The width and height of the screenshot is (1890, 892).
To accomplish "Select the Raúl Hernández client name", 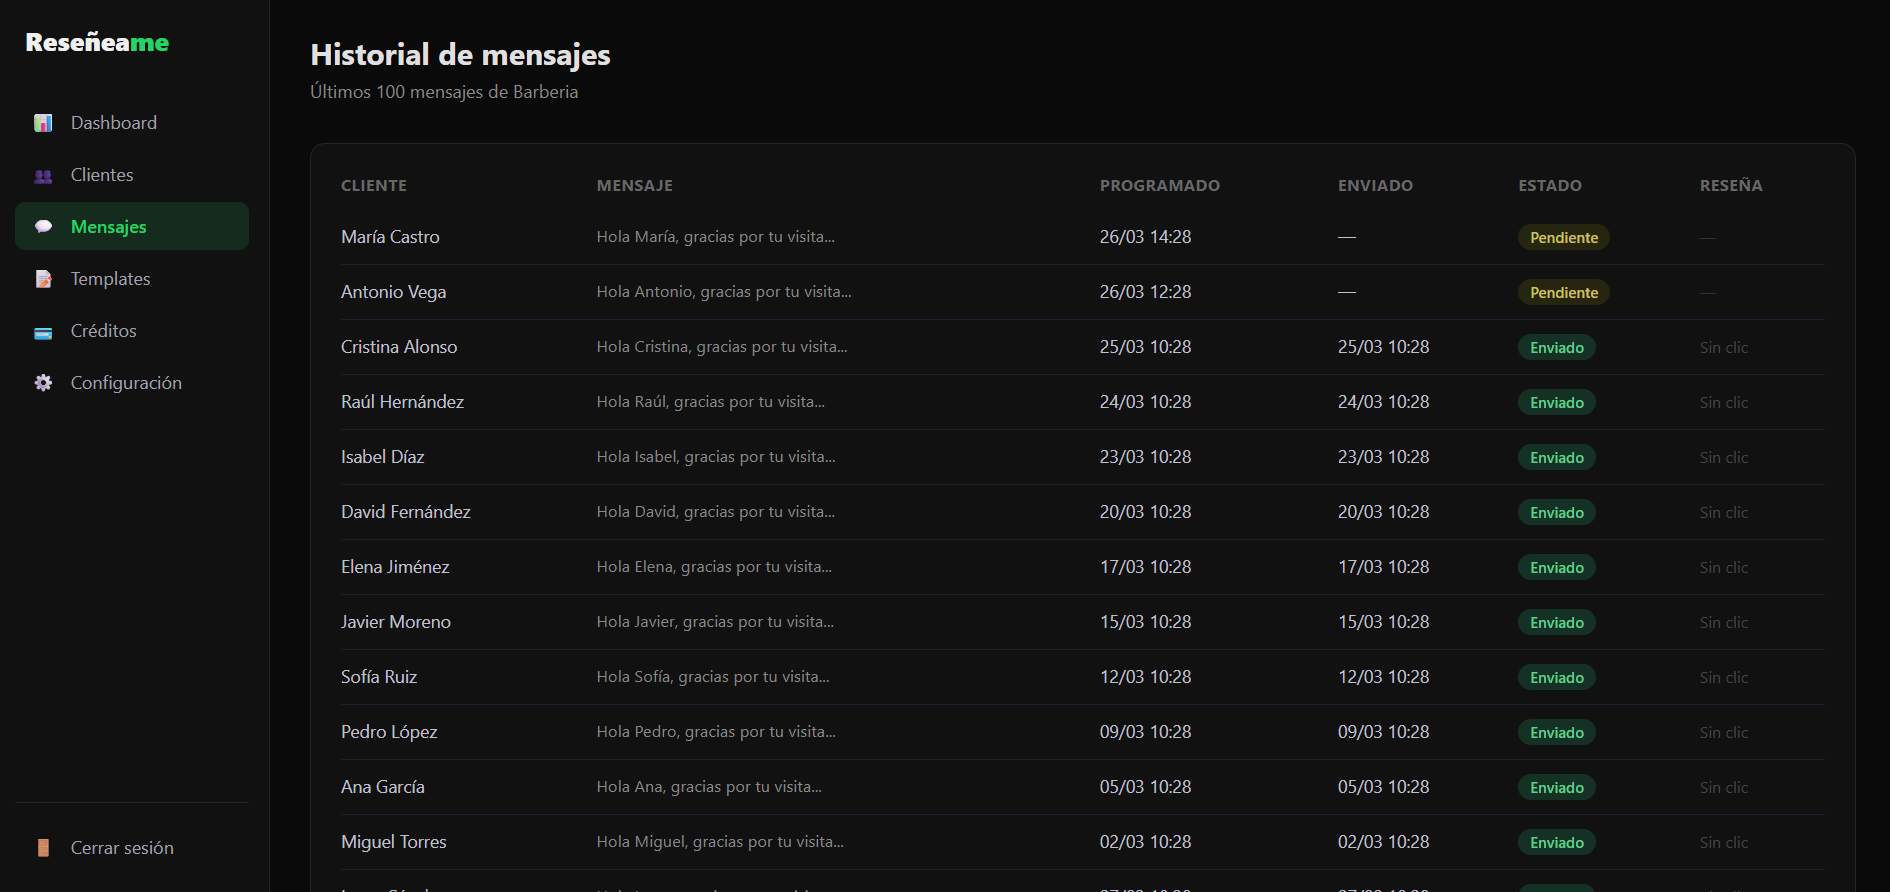I will point(402,402).
